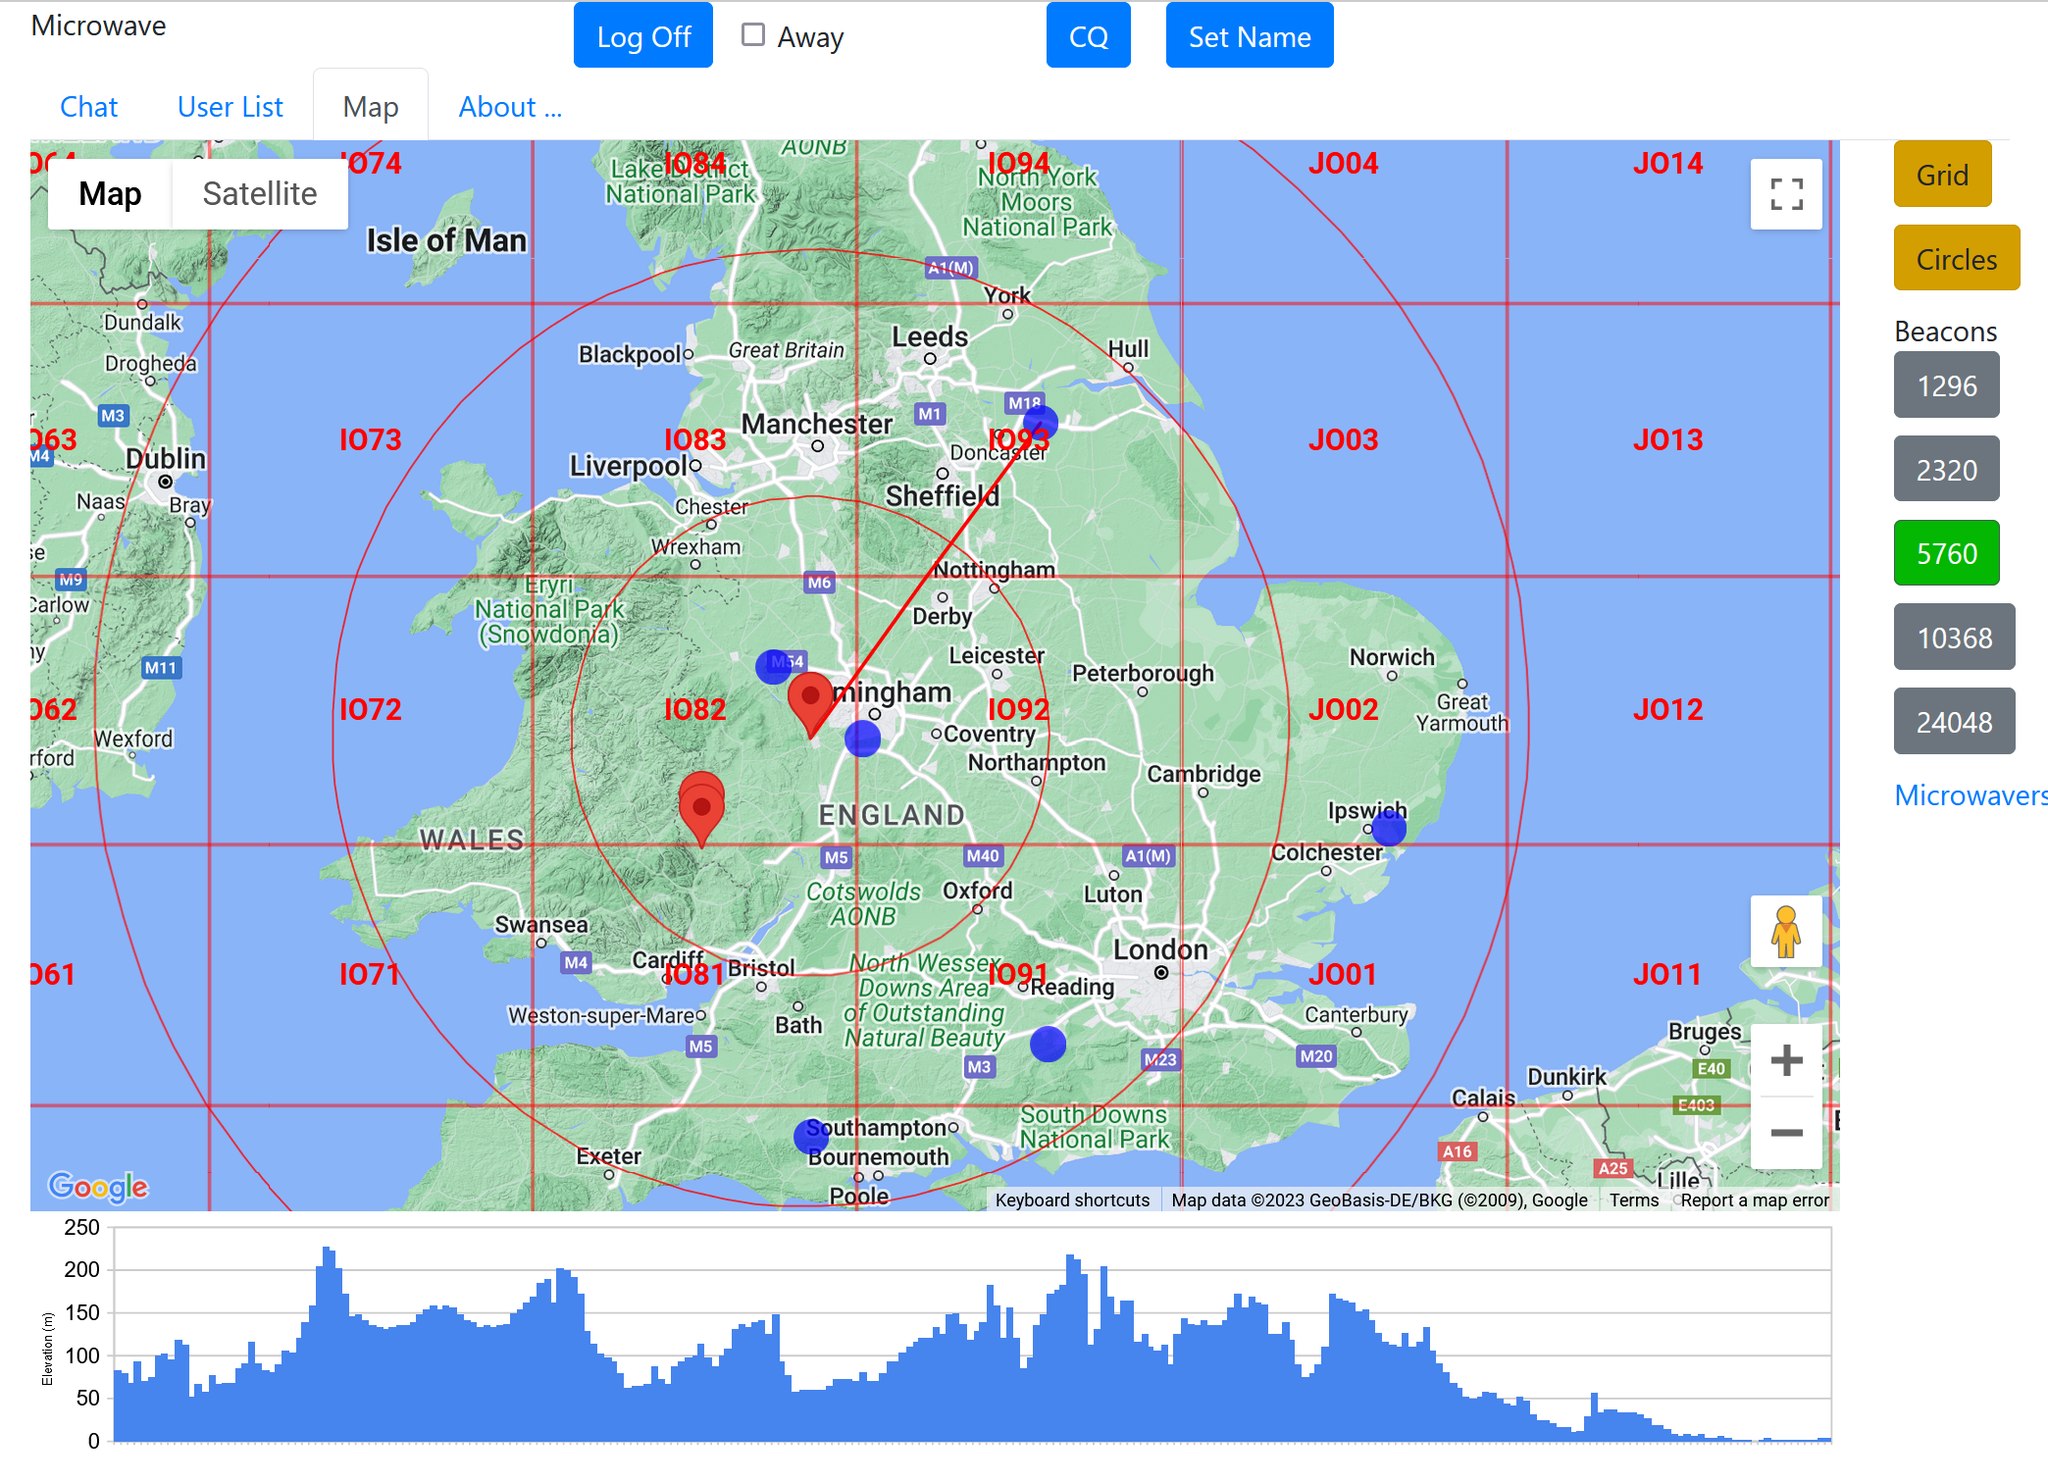Click the blue dot on M54

point(773,666)
